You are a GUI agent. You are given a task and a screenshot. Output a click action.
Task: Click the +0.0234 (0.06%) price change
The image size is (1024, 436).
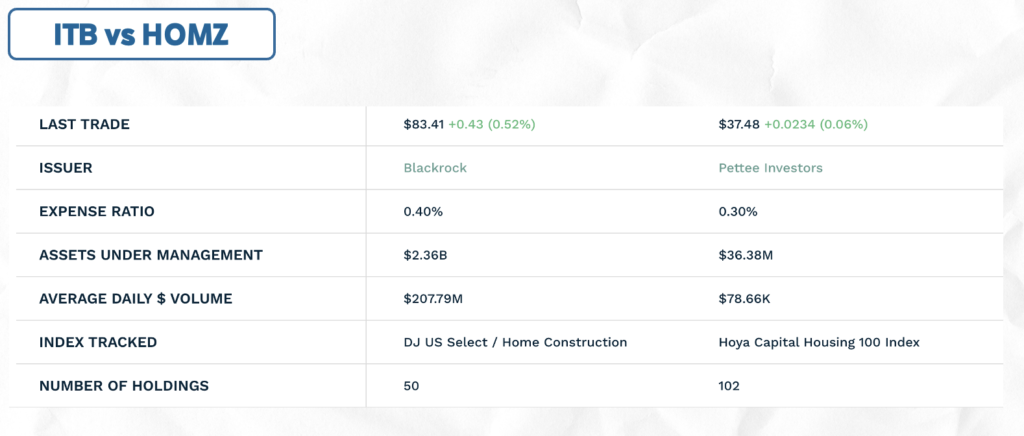coord(816,124)
